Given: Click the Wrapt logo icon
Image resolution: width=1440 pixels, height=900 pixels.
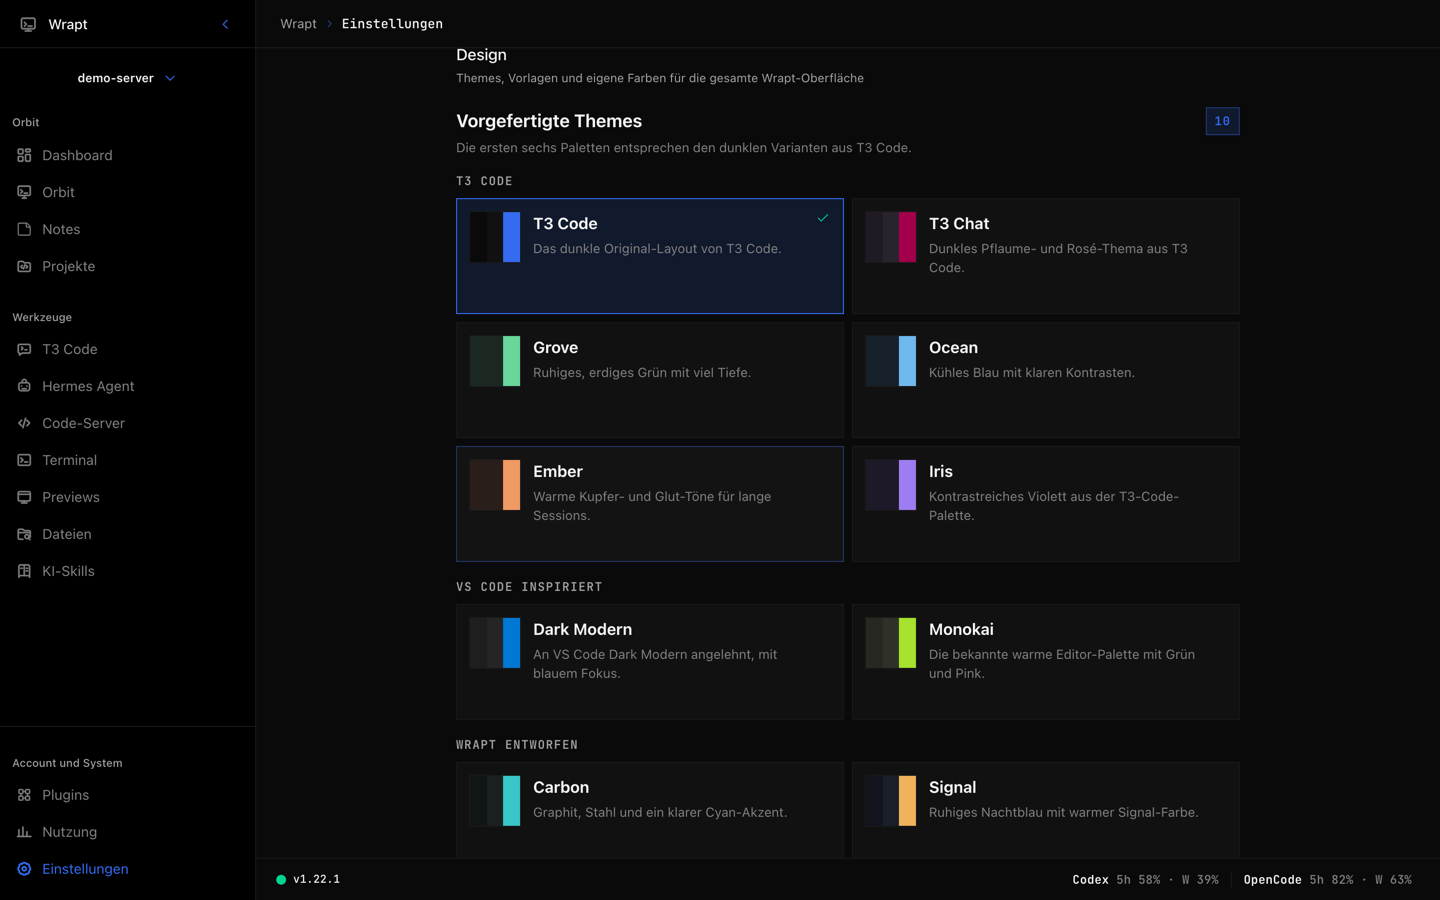Looking at the screenshot, I should point(28,24).
